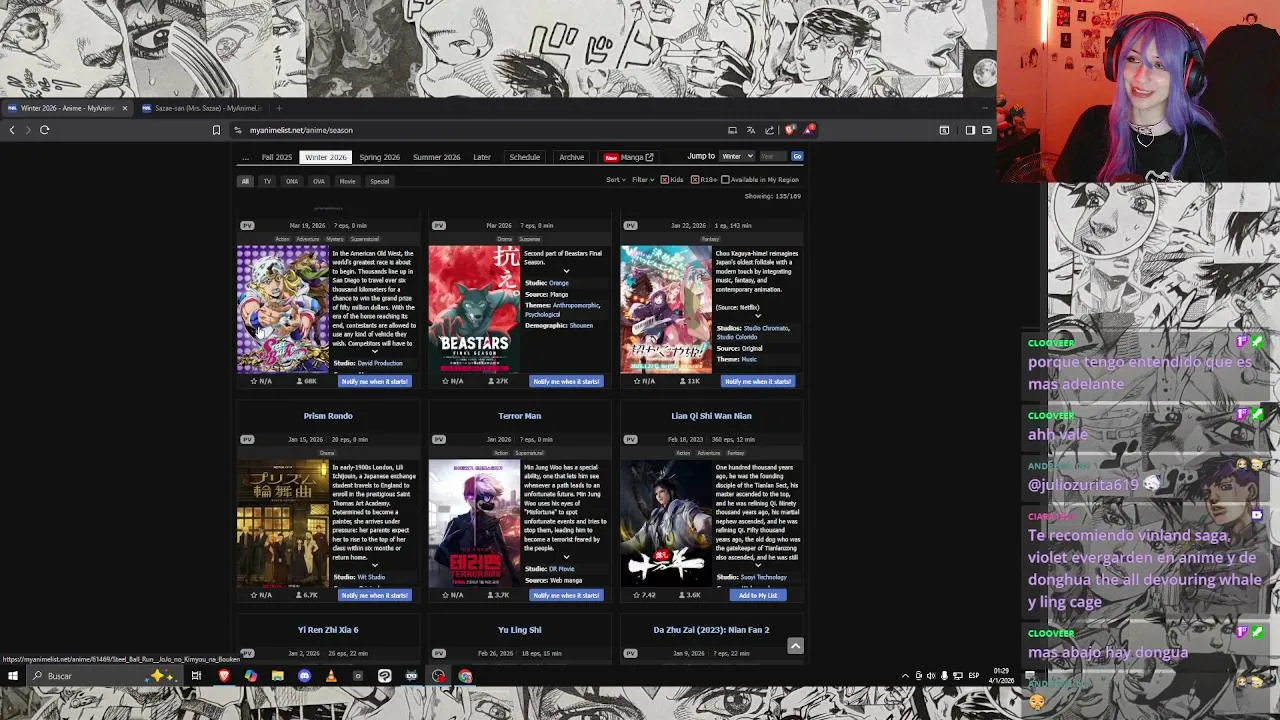Open the Prism Rondo title link
The height and width of the screenshot is (720, 1280).
tap(328, 416)
